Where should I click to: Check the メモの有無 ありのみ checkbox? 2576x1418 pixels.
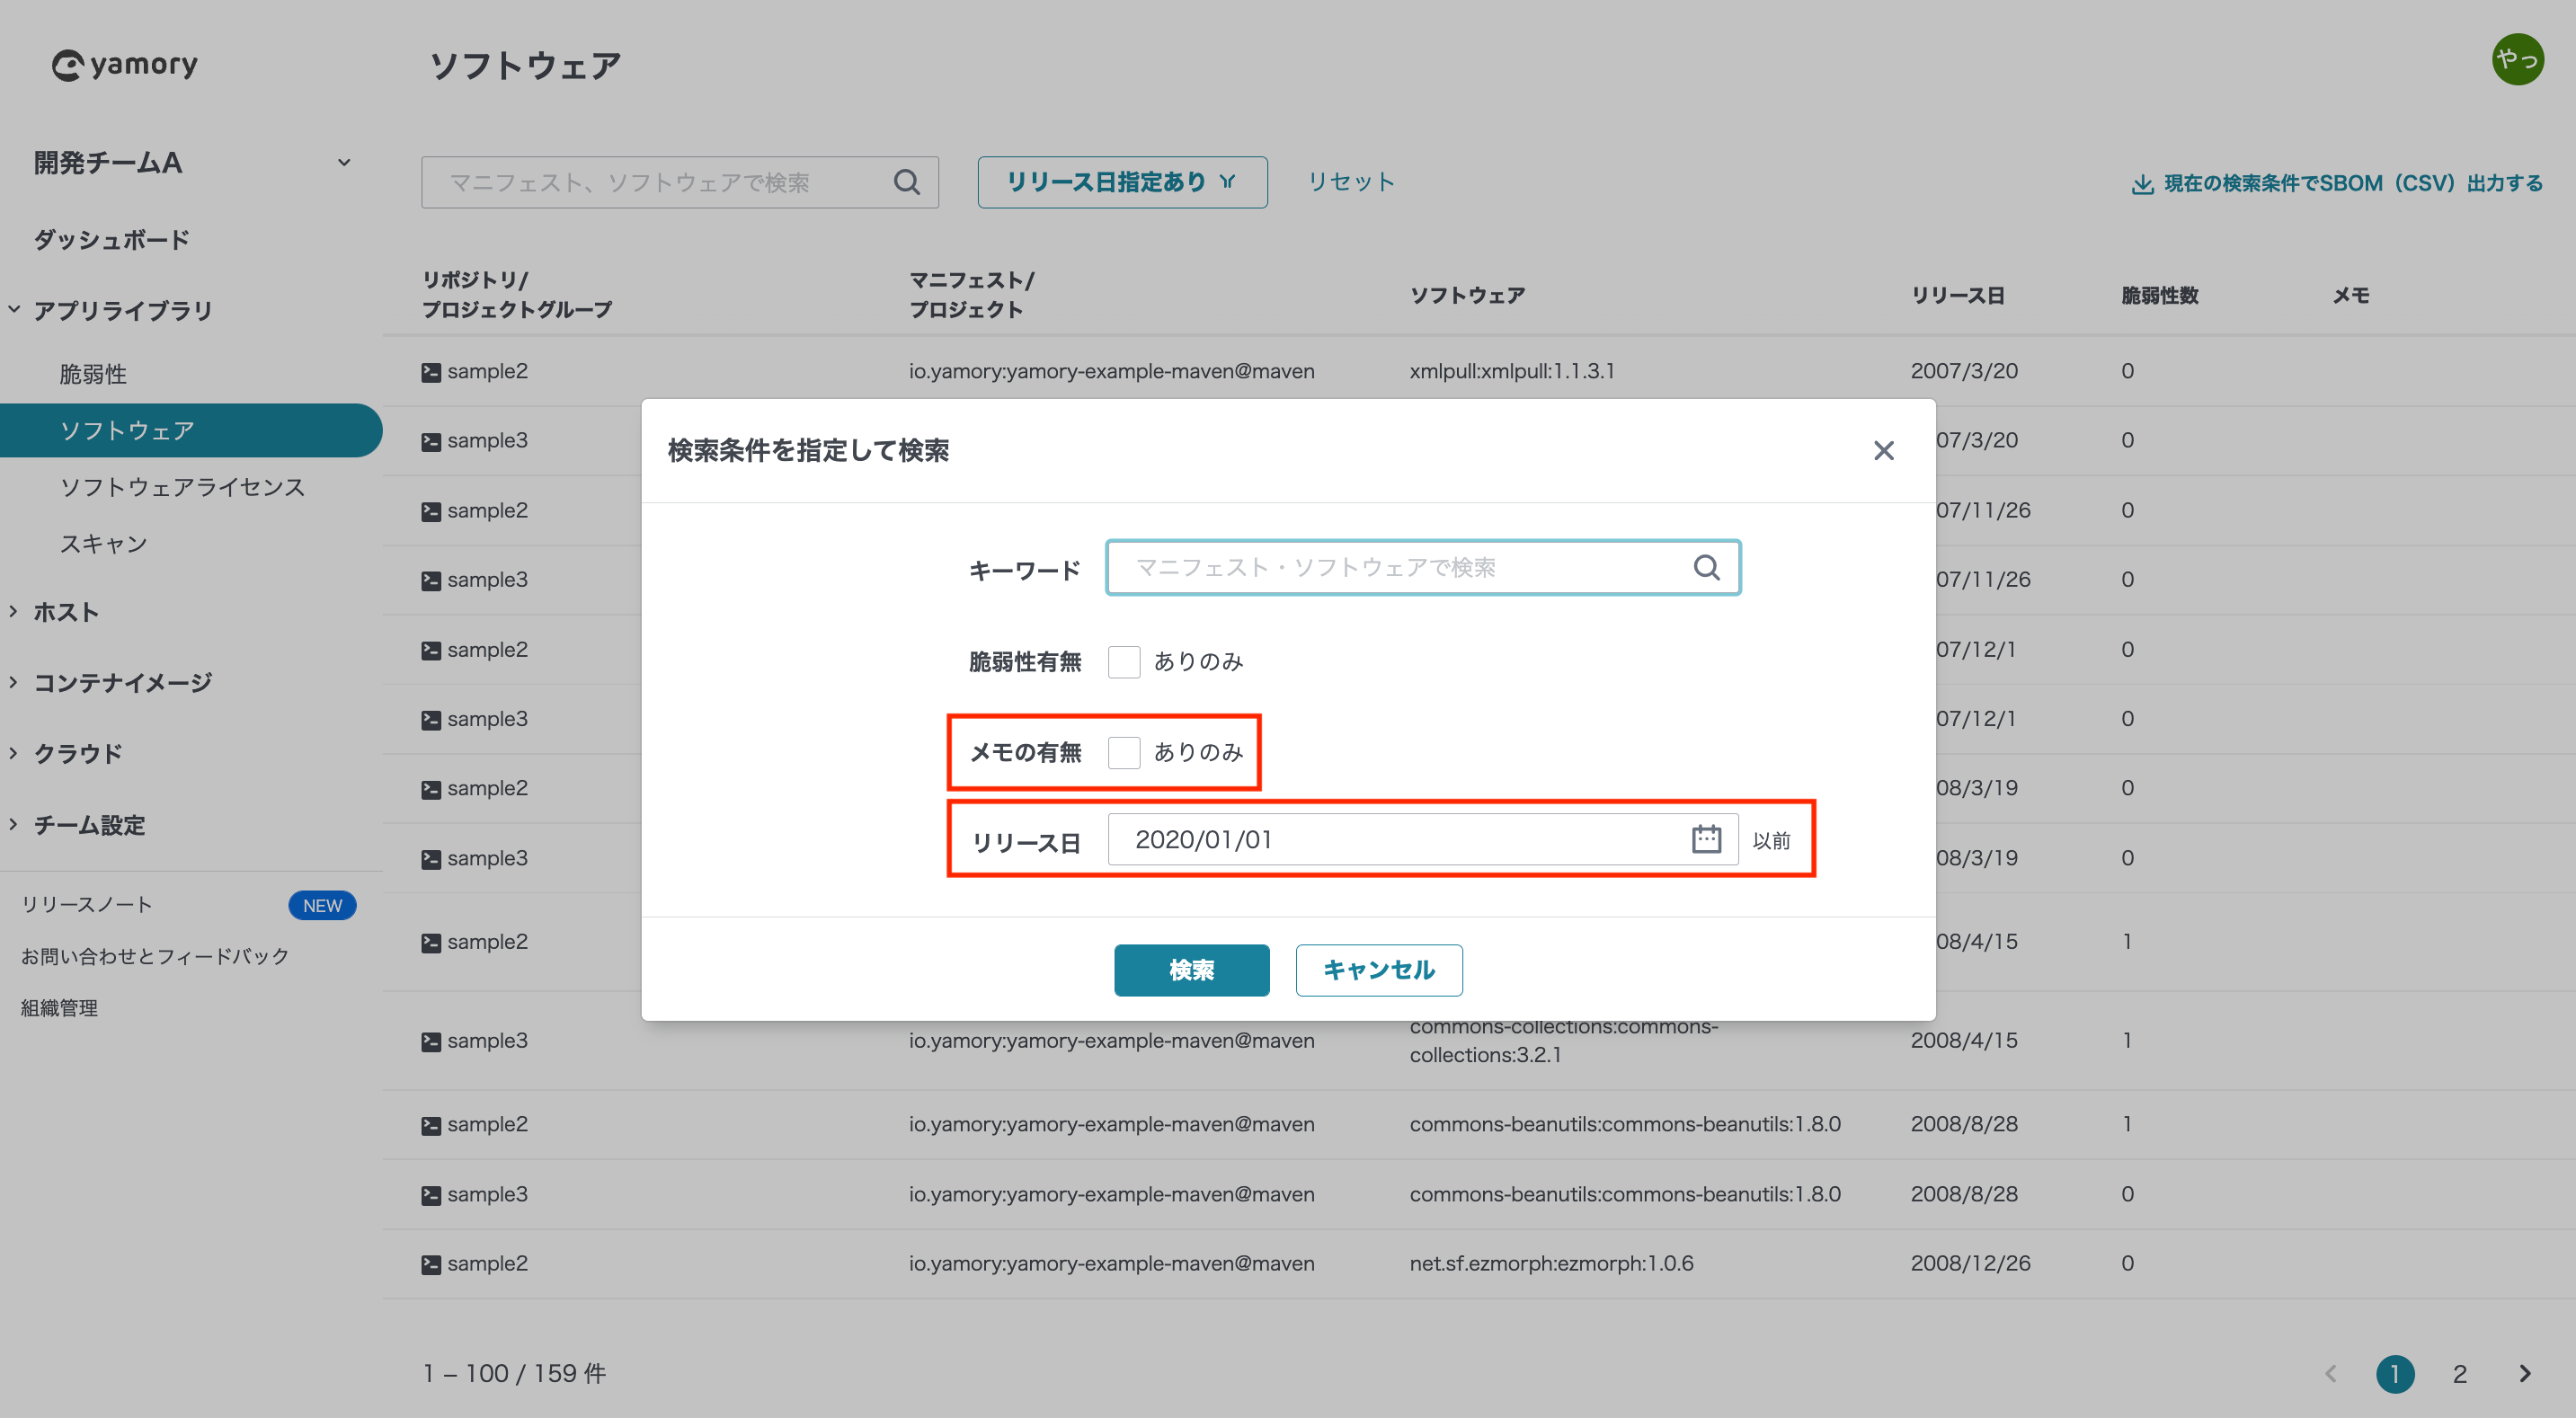1124,752
